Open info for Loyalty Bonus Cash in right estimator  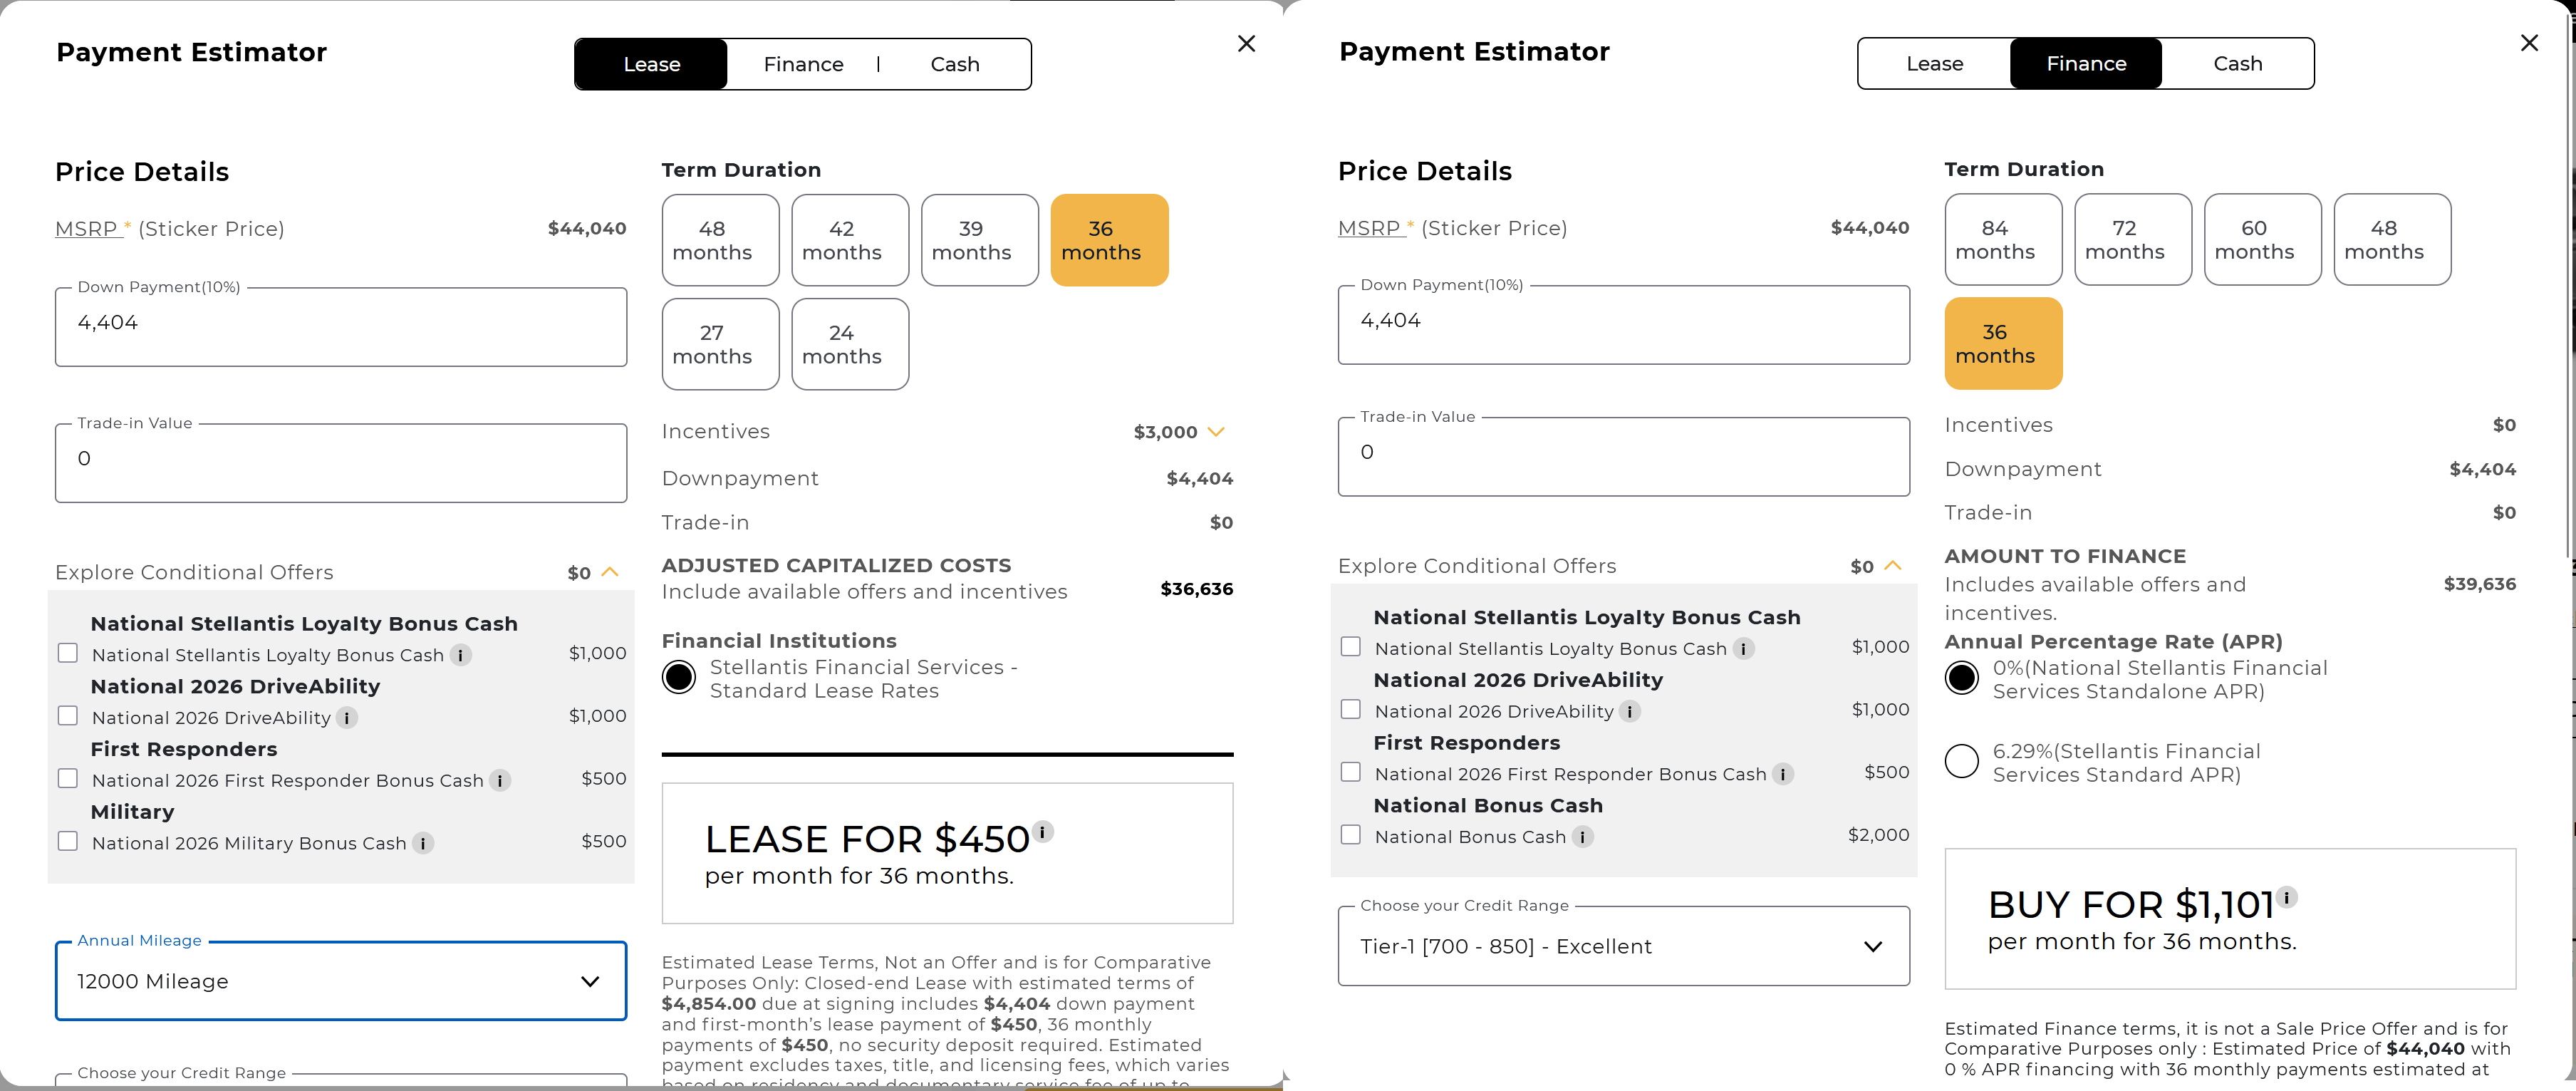point(1743,649)
